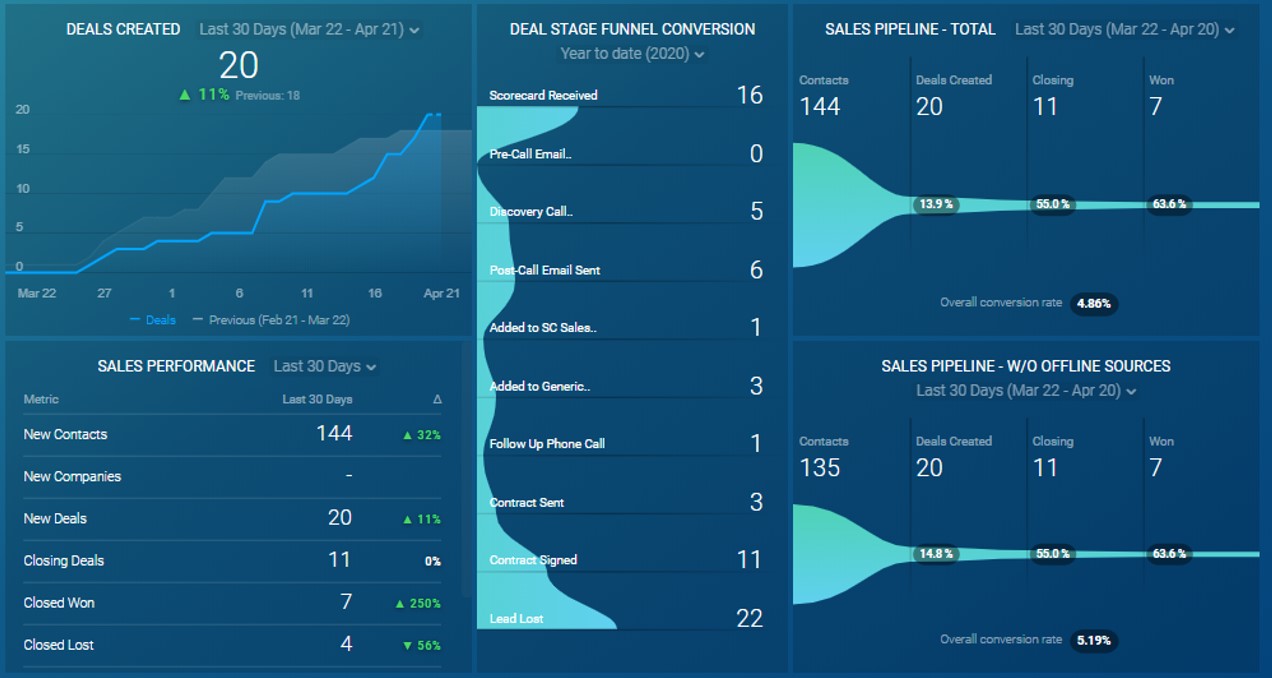The width and height of the screenshot is (1272, 678).
Task: Click the Contract Signed funnel stage
Action: point(533,560)
